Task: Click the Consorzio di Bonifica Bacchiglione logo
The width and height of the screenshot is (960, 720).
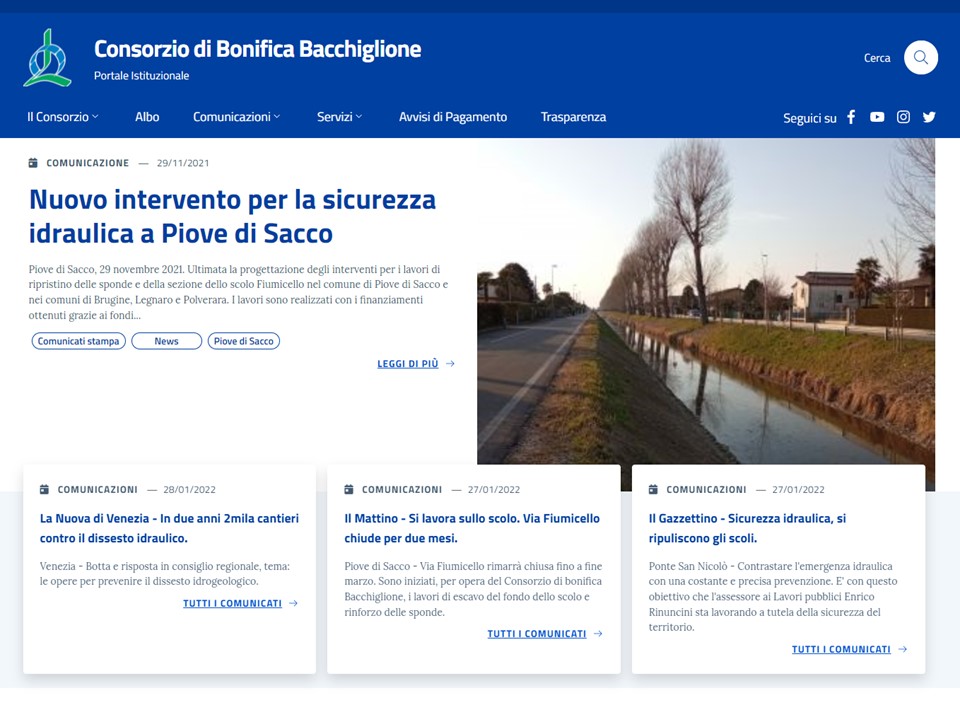Action: coord(47,58)
